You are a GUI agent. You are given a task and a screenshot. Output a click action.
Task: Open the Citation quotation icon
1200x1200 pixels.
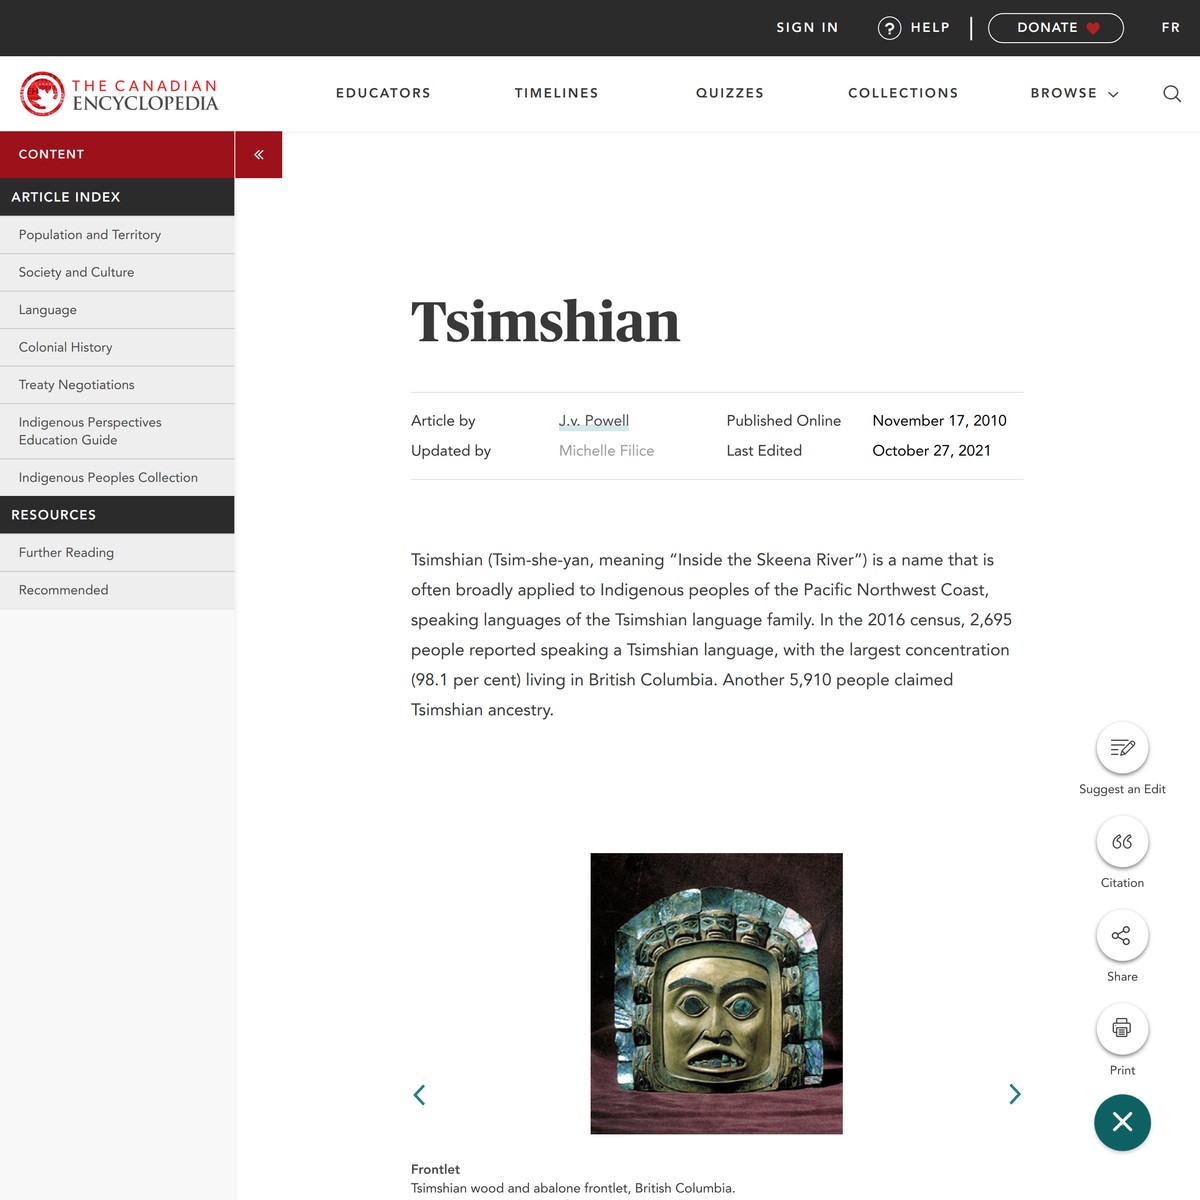coord(1122,842)
